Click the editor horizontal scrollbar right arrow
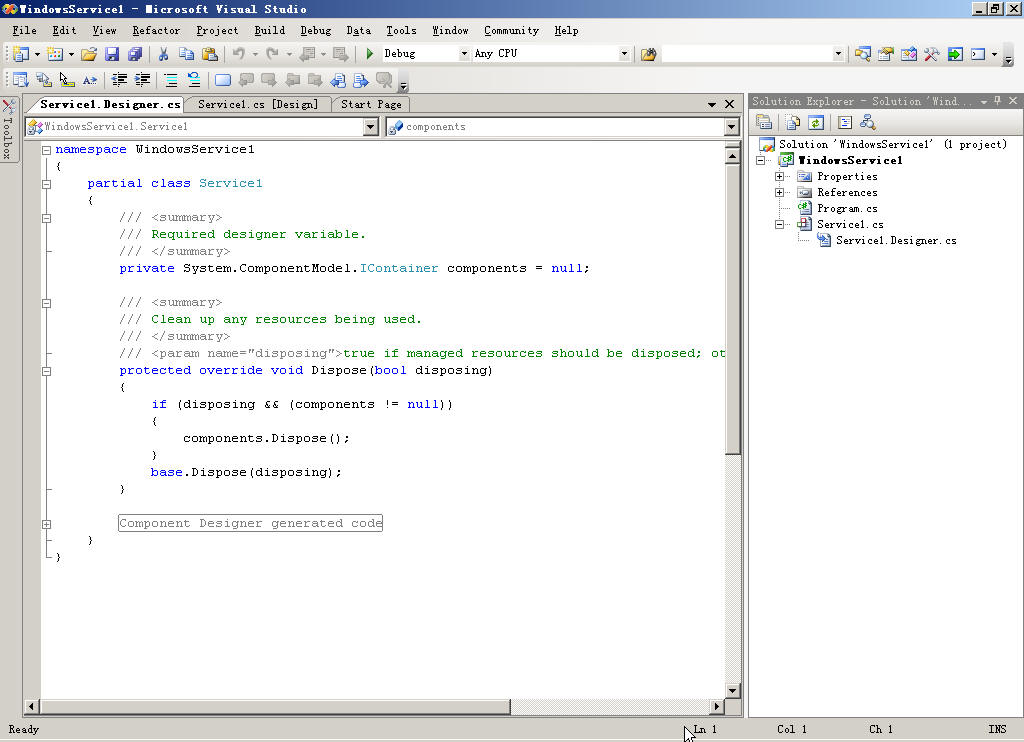The image size is (1024, 742). (x=717, y=706)
